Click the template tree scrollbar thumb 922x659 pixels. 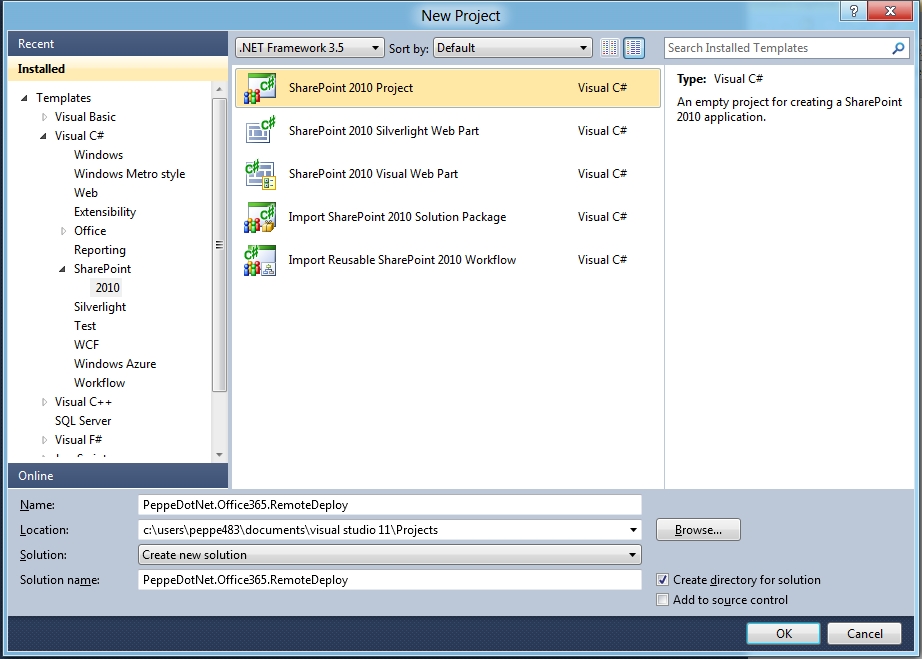(219, 245)
